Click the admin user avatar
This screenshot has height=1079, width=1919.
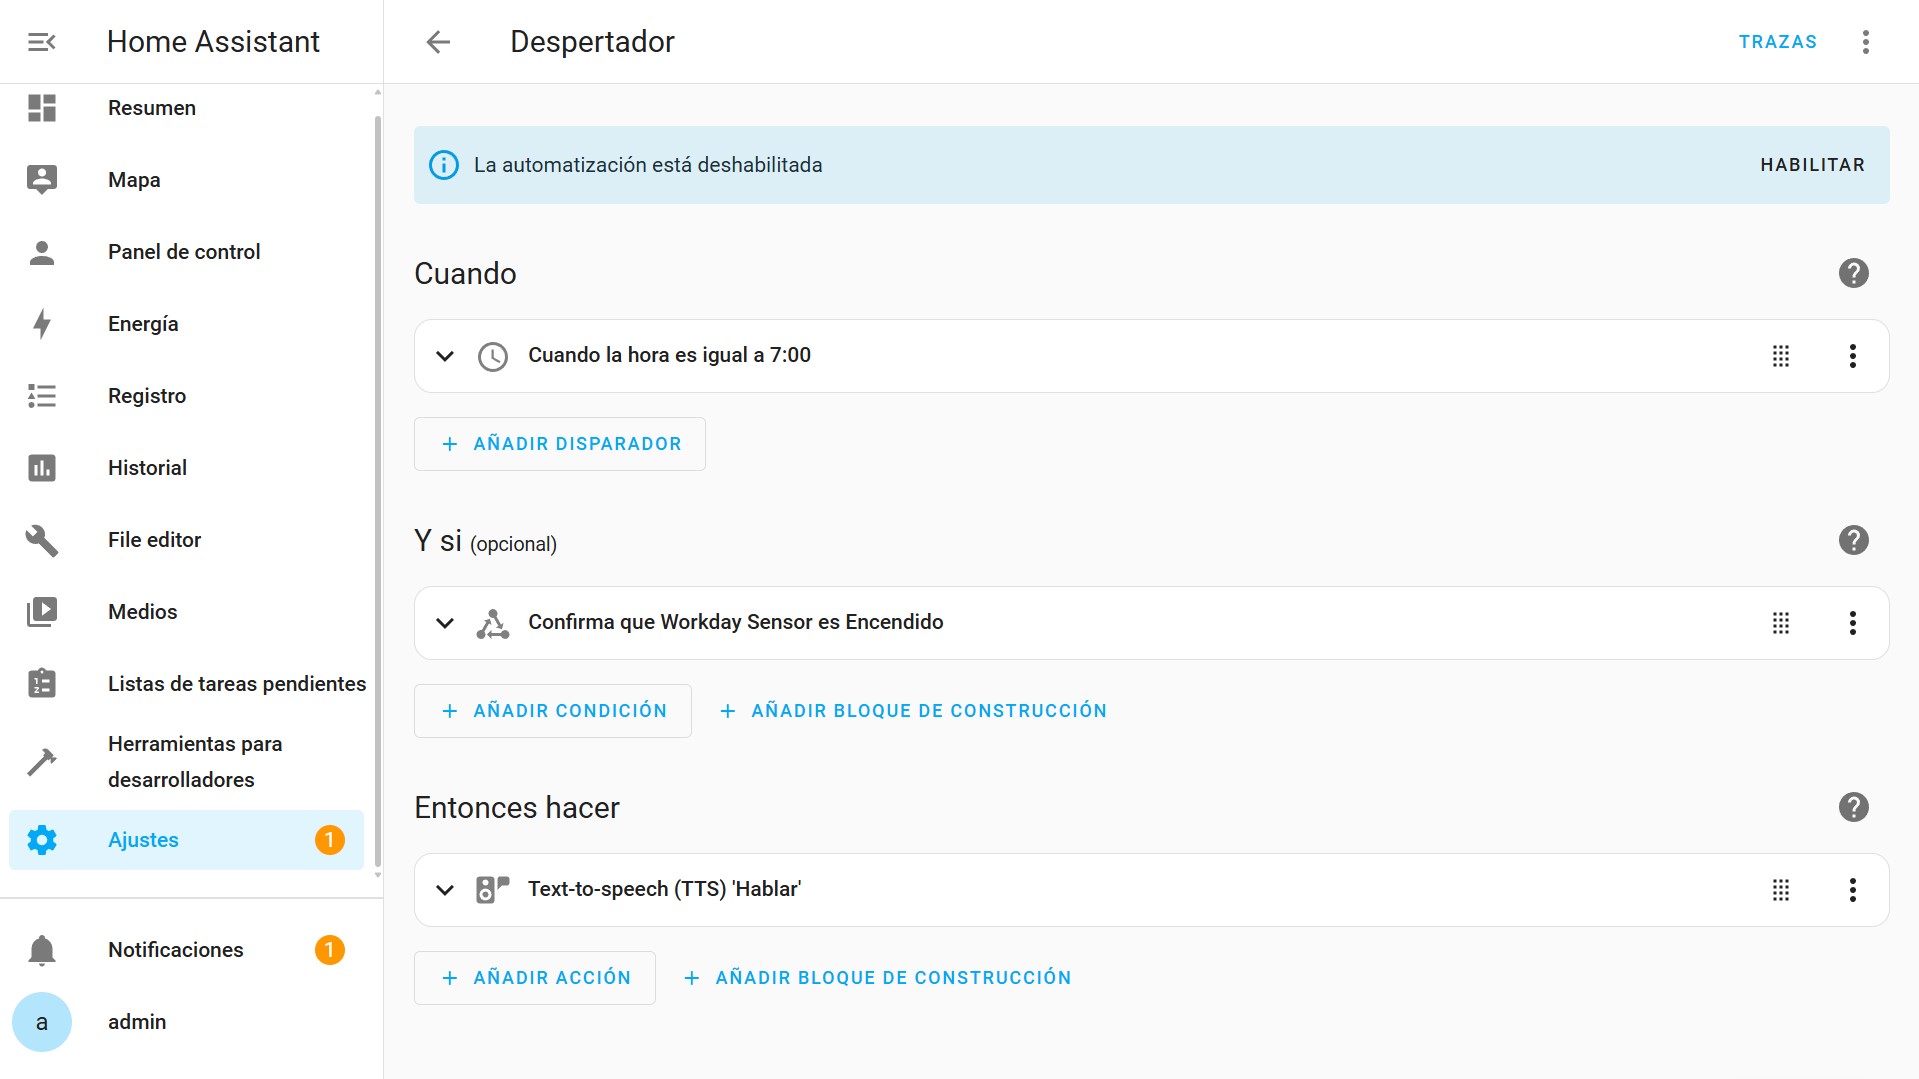click(x=42, y=1022)
